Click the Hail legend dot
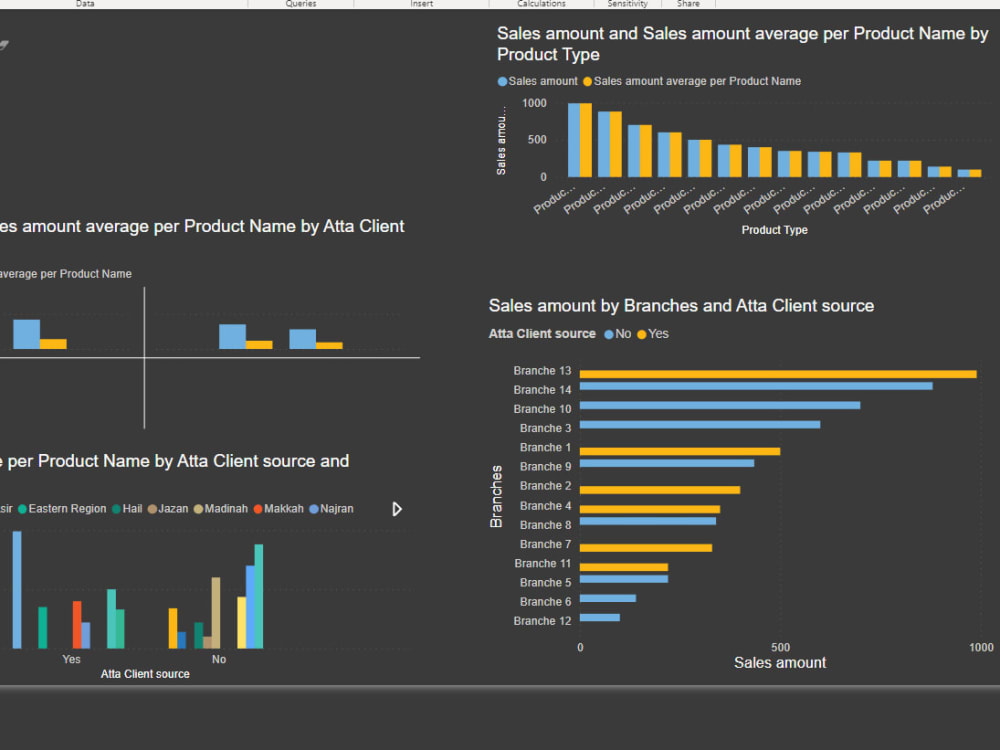 117,509
